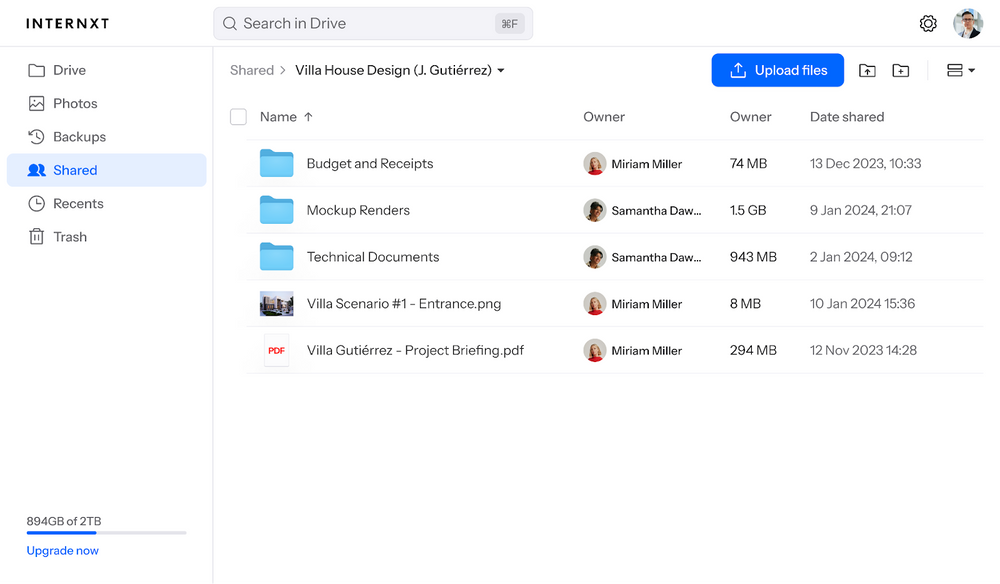Click the sort arrow next to Name
Screen dimensions: 1000x584
308,117
